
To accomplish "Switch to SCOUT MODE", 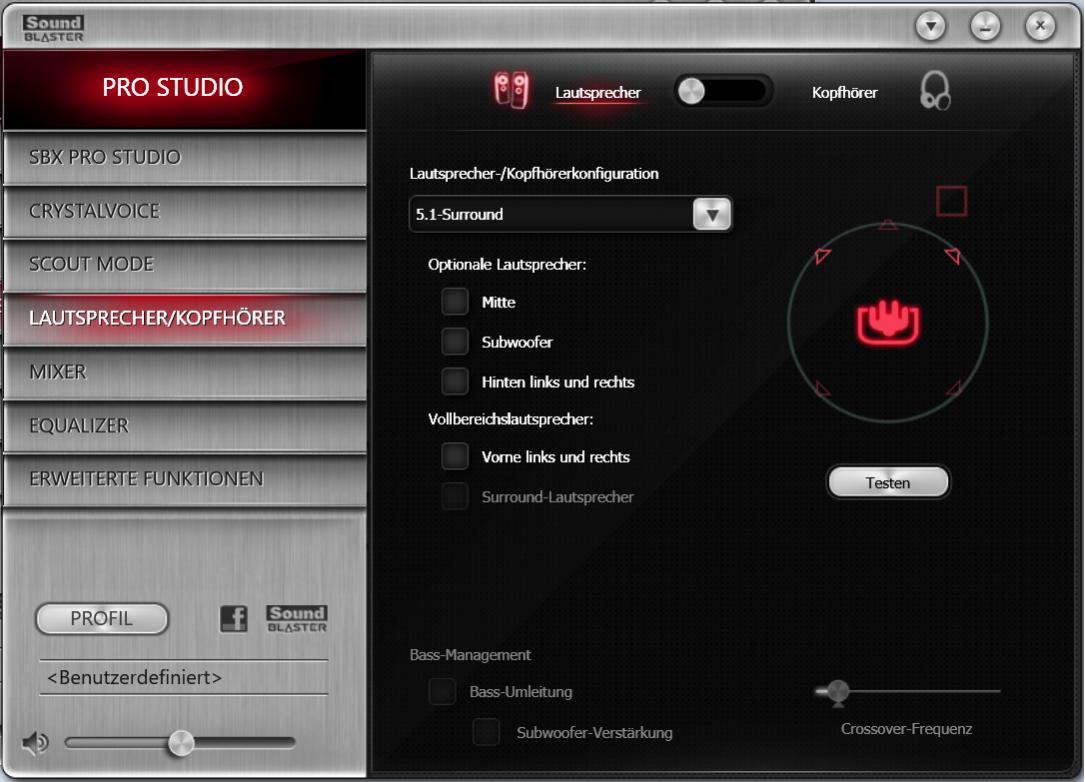I will coord(185,264).
